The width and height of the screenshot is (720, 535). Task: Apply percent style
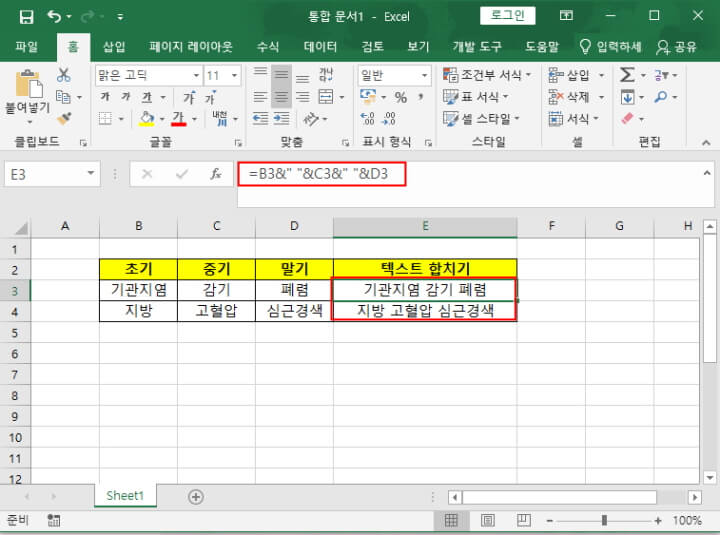(400, 97)
